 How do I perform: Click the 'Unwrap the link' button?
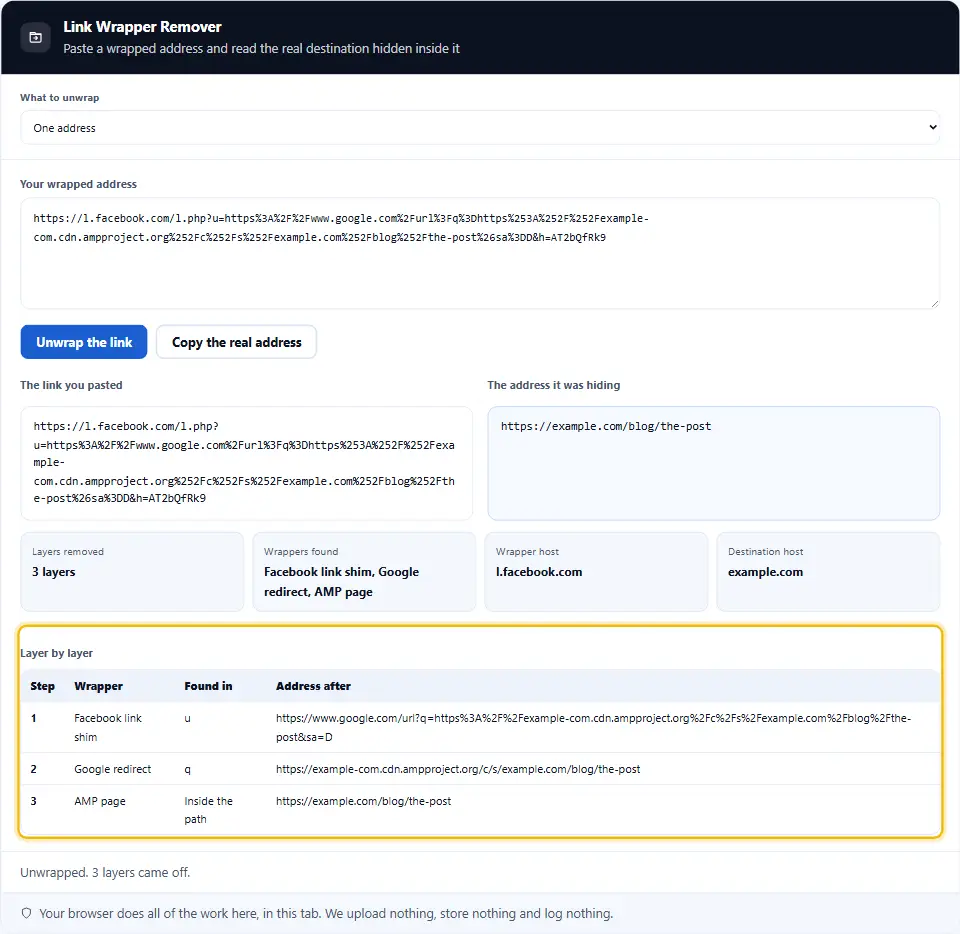(84, 342)
